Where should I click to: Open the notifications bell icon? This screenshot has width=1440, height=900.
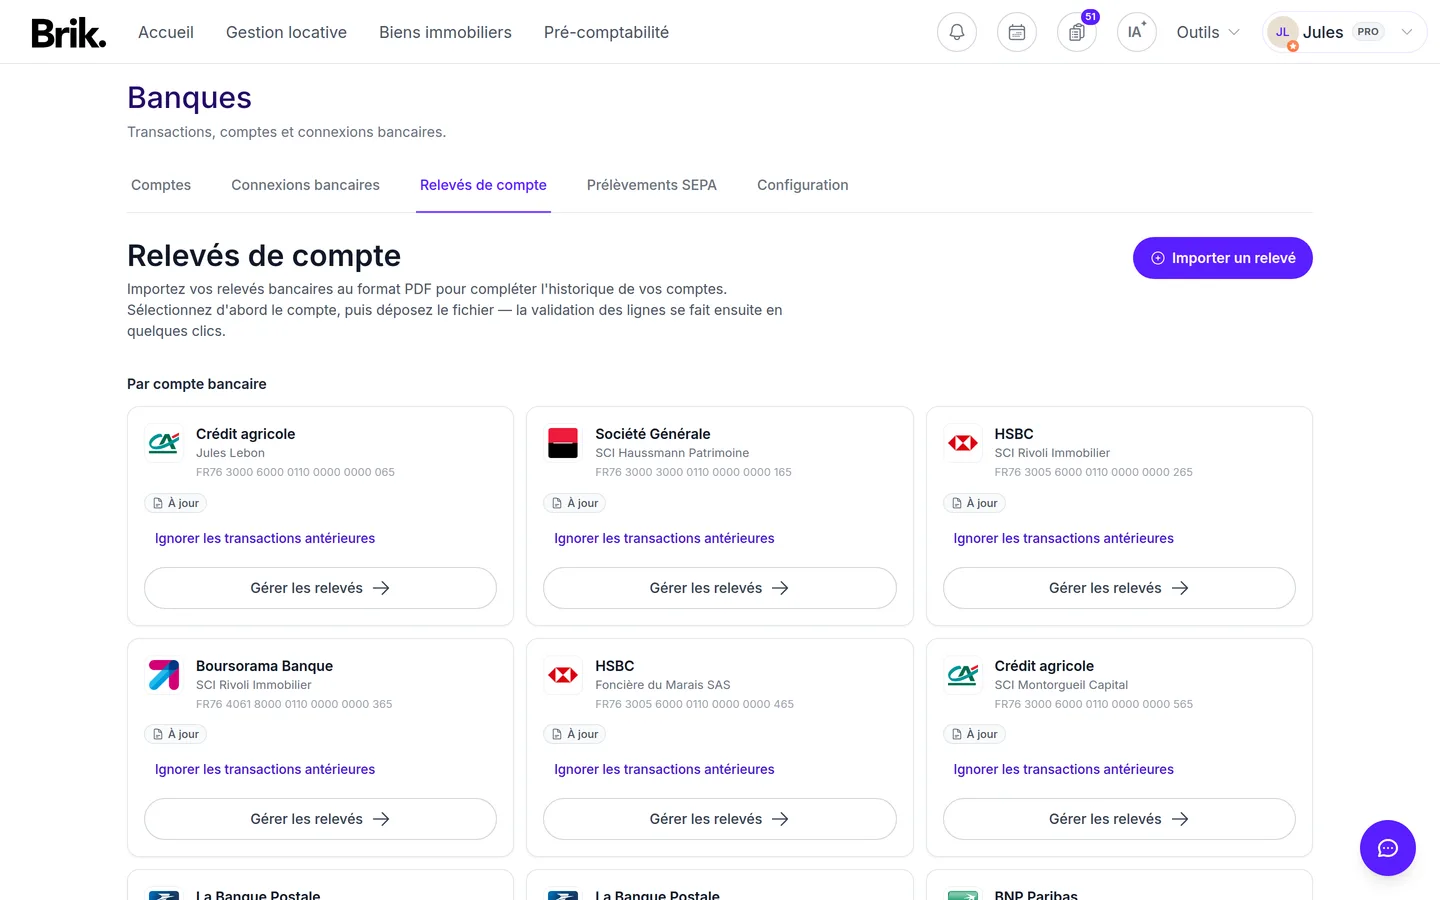pos(957,32)
